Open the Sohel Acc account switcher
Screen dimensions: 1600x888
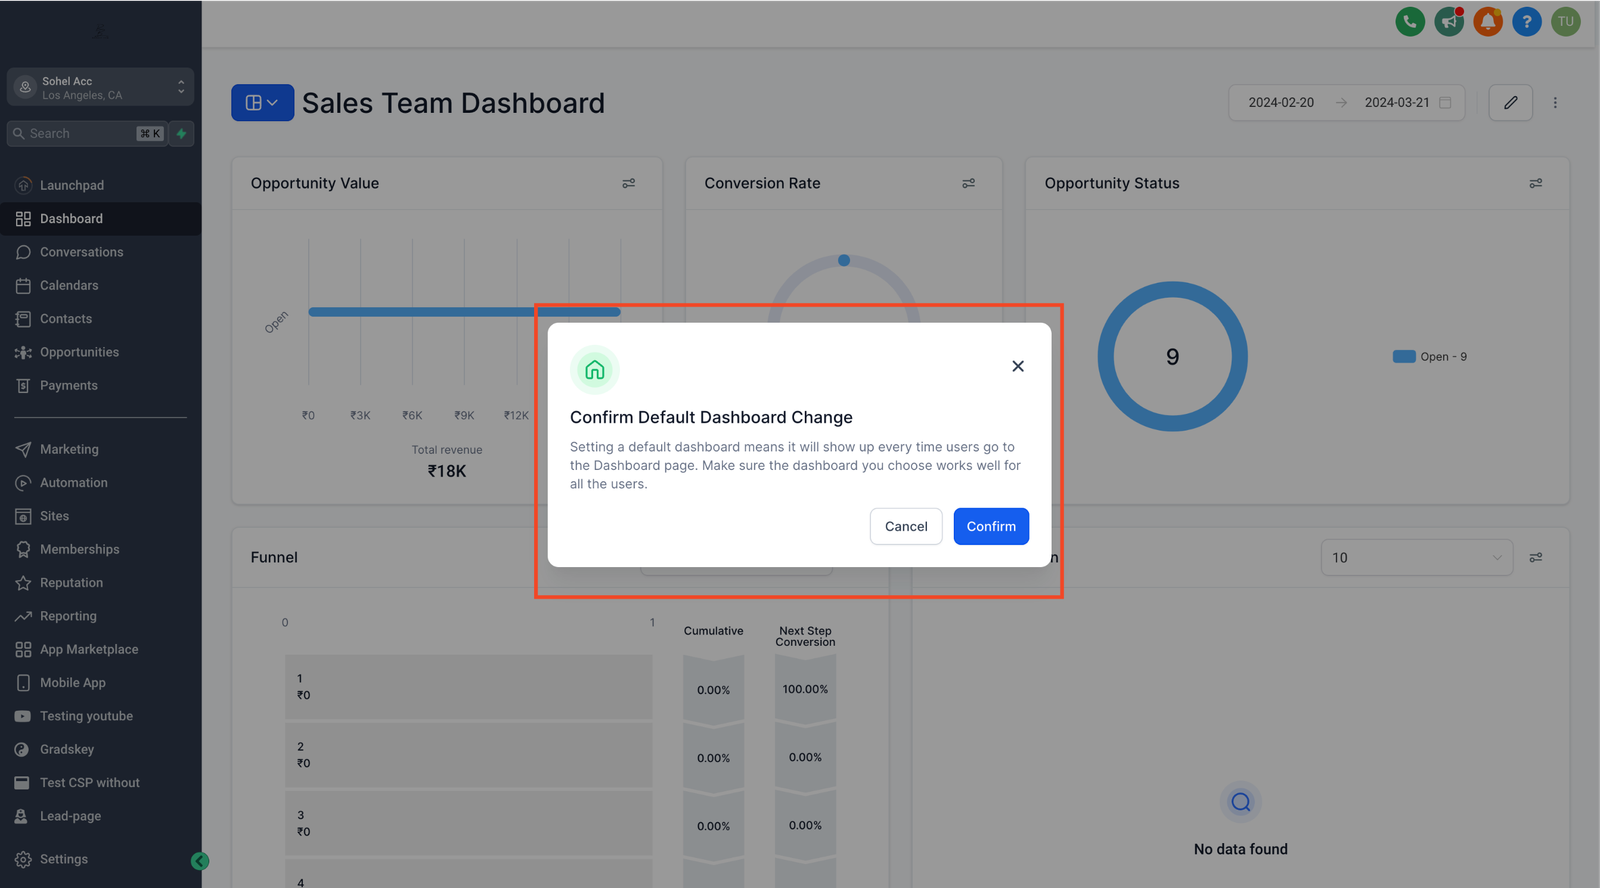(x=100, y=87)
